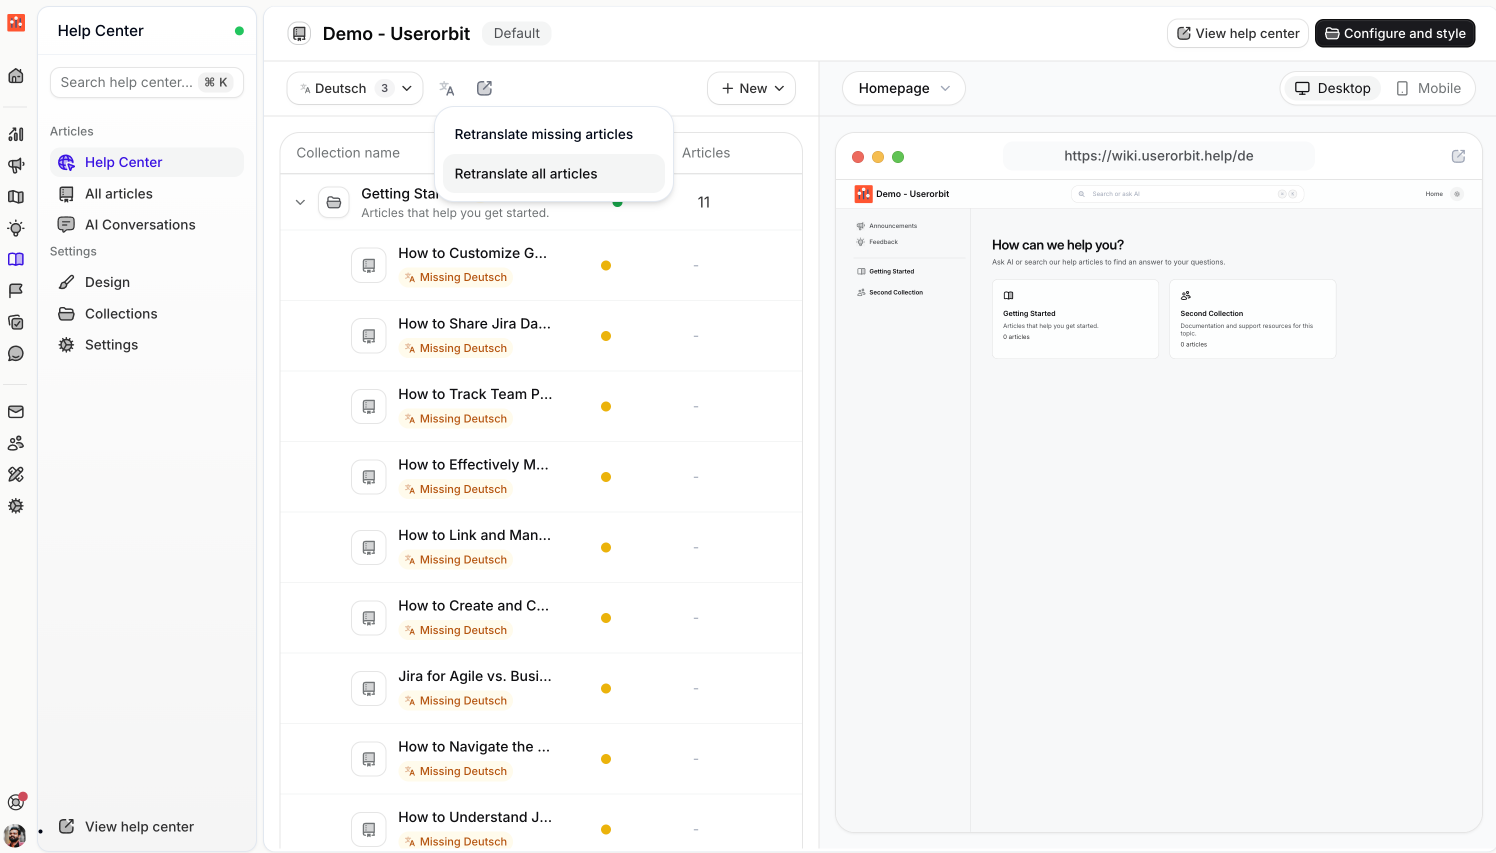Open Settings in the sidebar
This screenshot has width=1496, height=853.
tap(147, 345)
